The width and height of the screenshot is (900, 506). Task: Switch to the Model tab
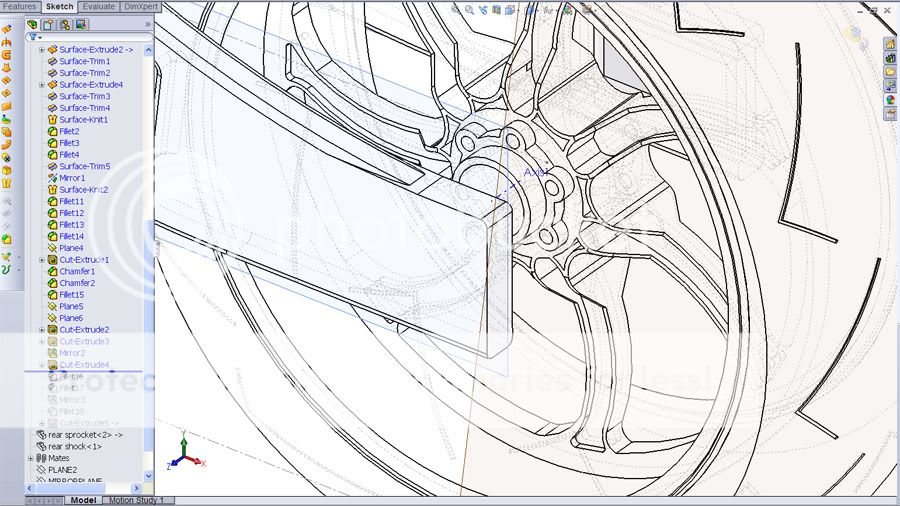[83, 500]
